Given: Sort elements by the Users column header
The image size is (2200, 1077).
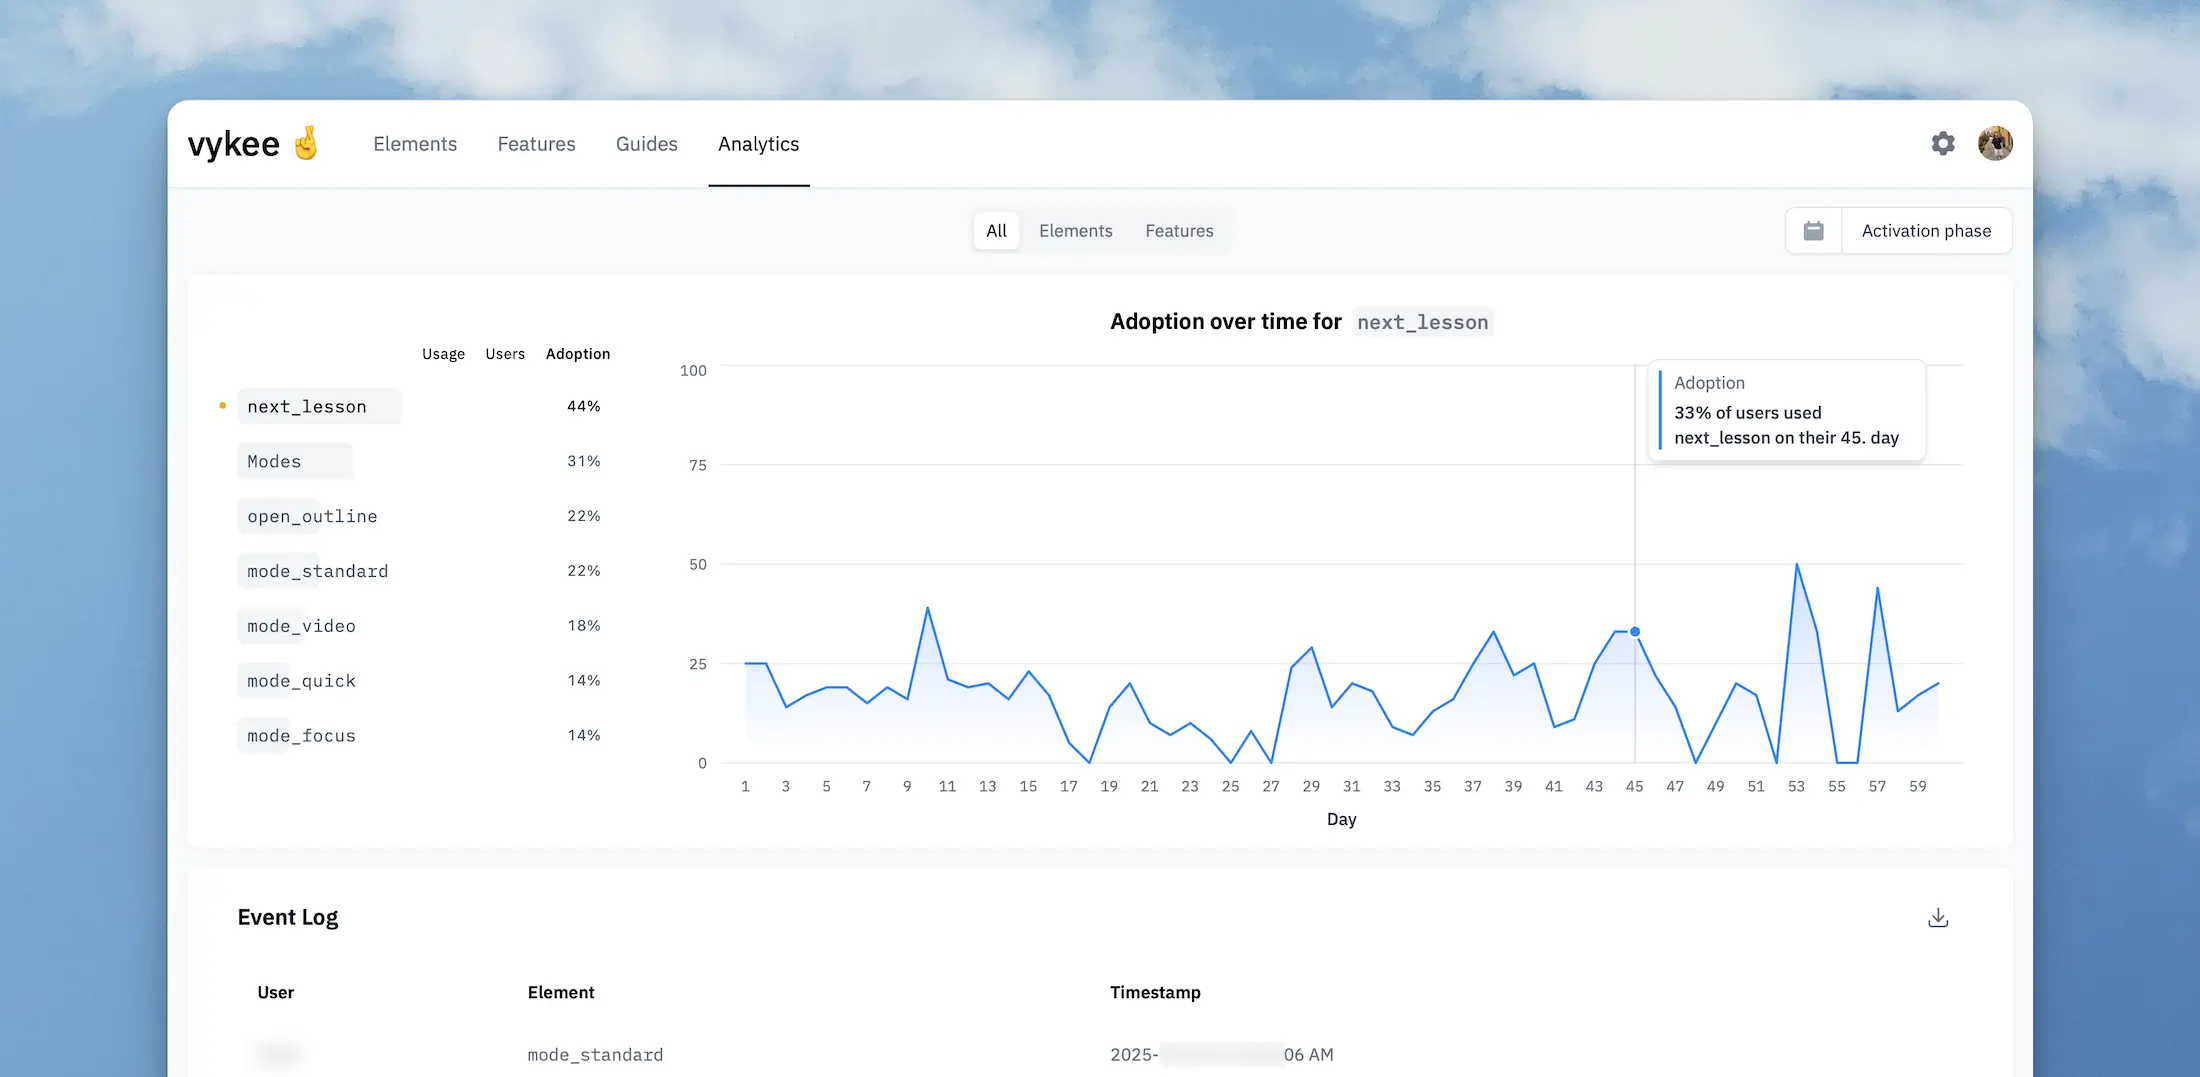Looking at the screenshot, I should pyautogui.click(x=505, y=353).
